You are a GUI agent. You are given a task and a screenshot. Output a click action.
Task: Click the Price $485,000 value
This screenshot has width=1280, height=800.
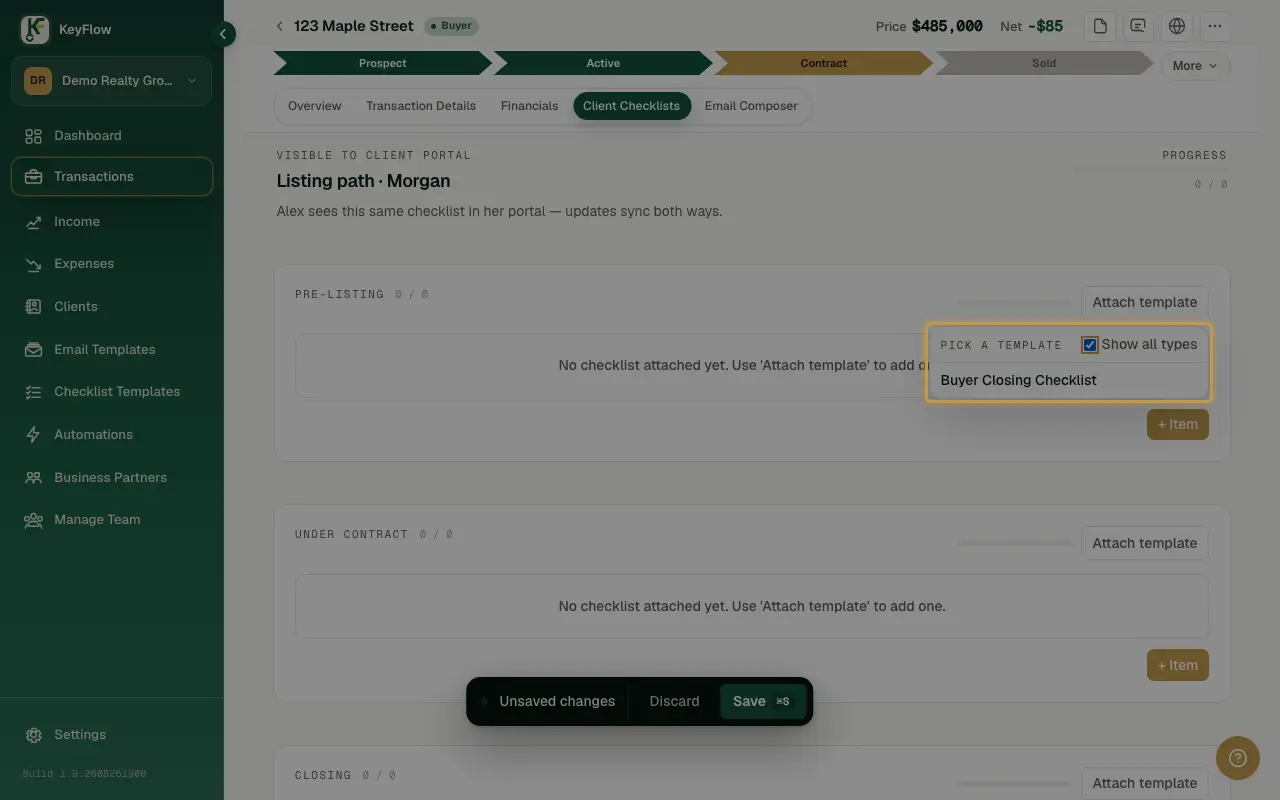click(947, 26)
